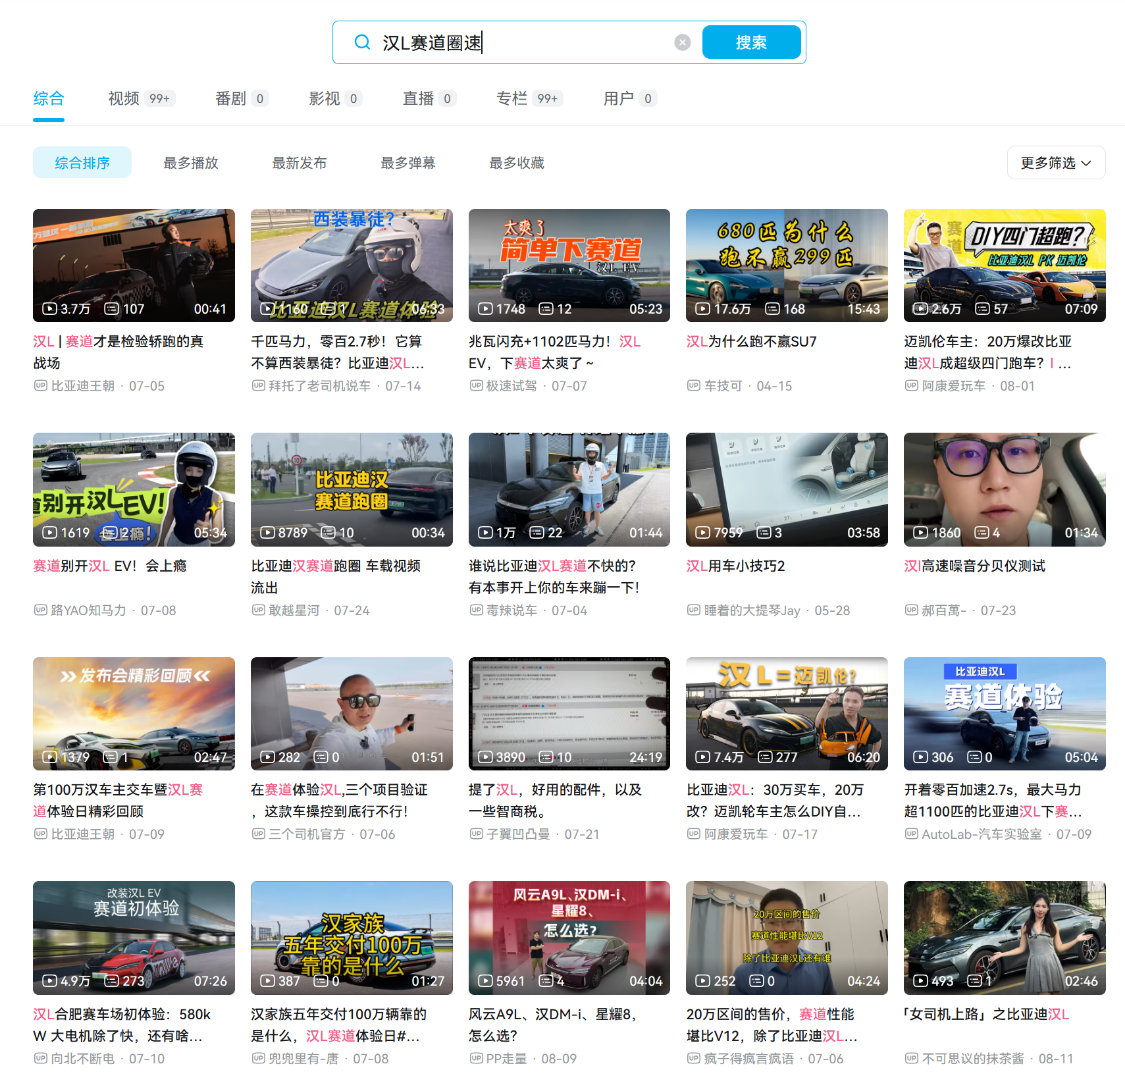Click play-count icon on 3.7万 video
Screen dimensions: 1125x1080
(x=50, y=309)
